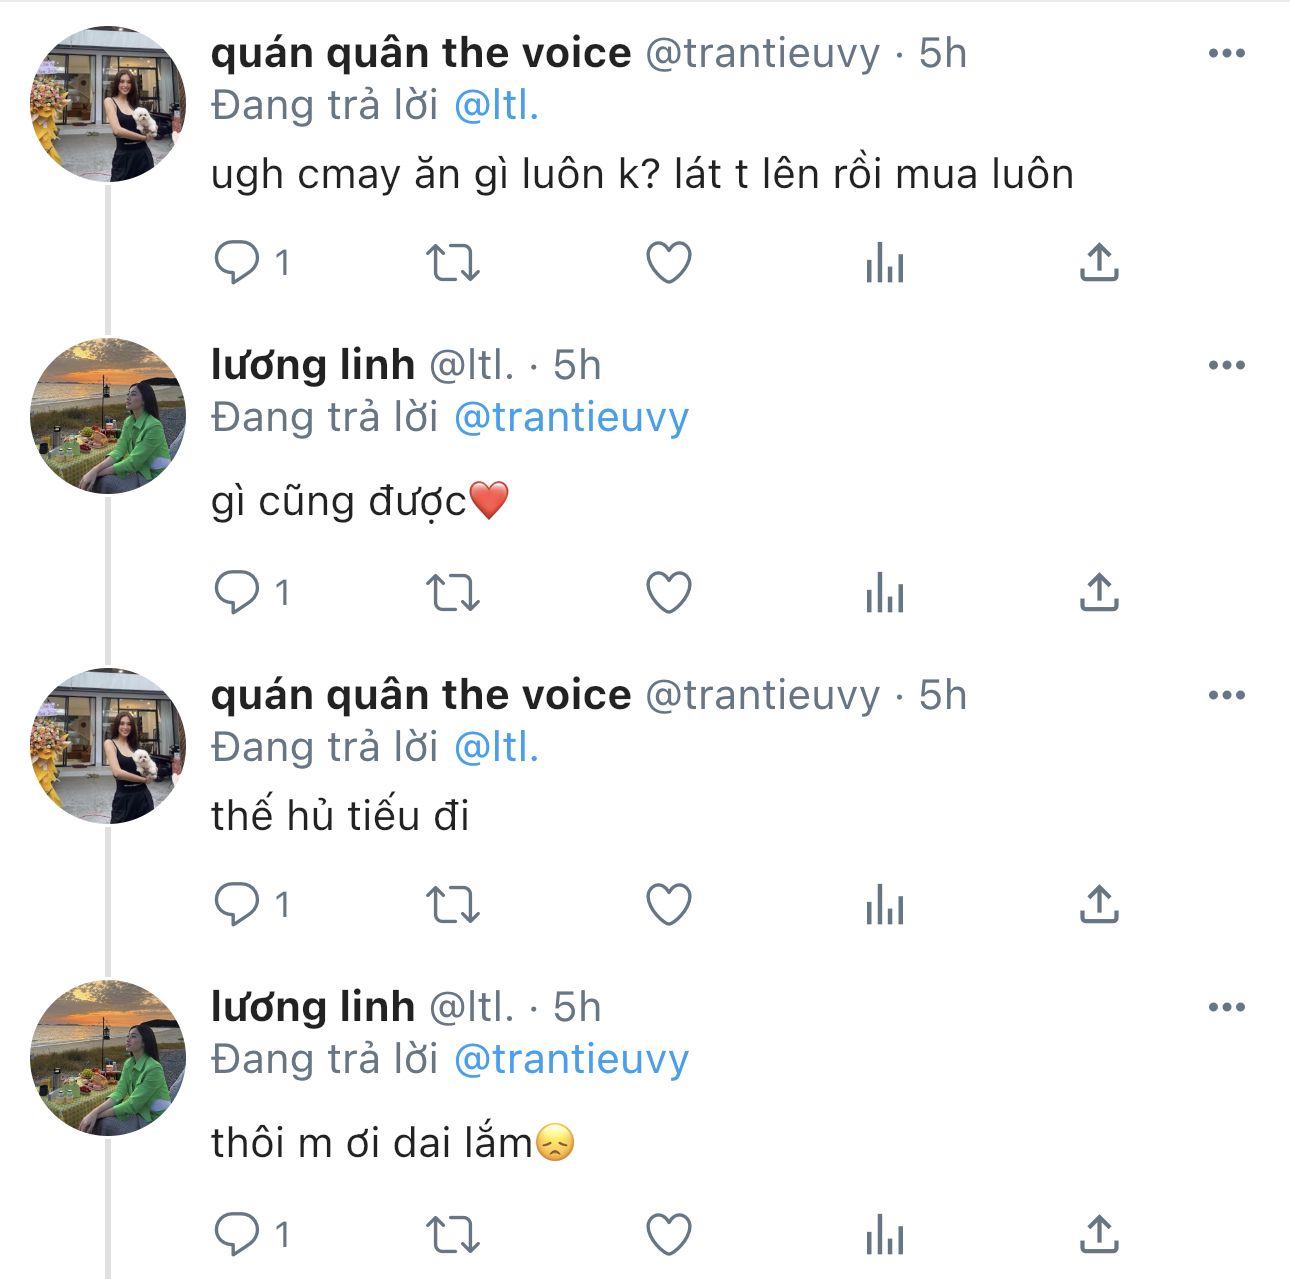Retweet the "ugh cmay ăn gì luôn k" tweet

[x=453, y=263]
